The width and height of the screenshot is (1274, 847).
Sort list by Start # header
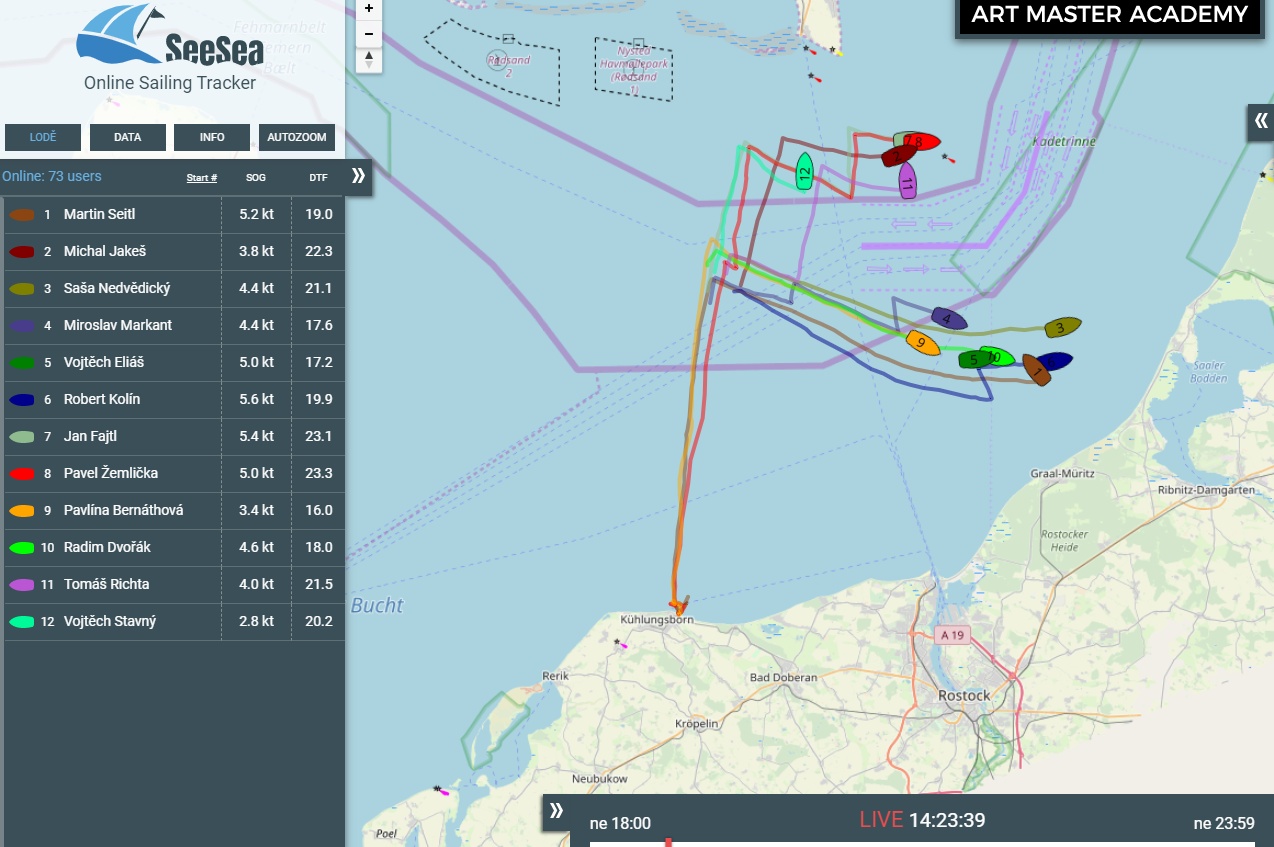202,178
